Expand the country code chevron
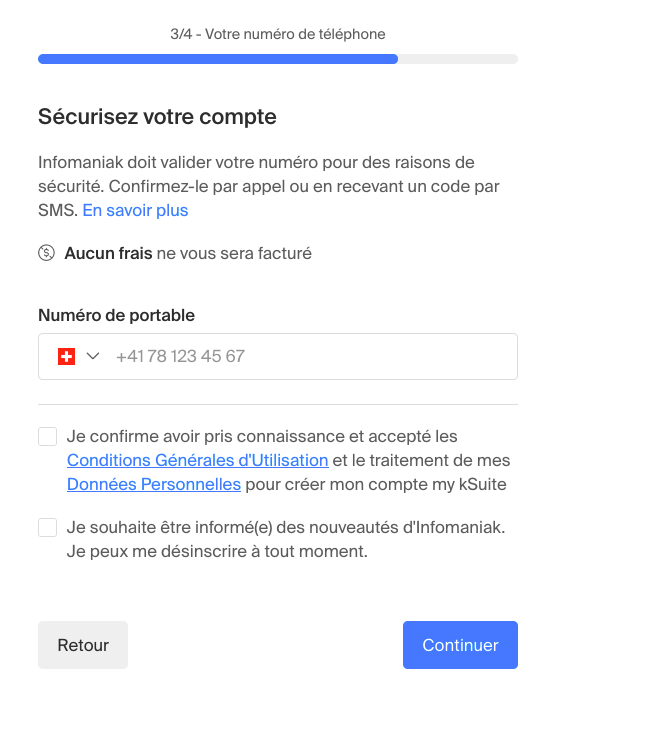The image size is (657, 738). [94, 356]
